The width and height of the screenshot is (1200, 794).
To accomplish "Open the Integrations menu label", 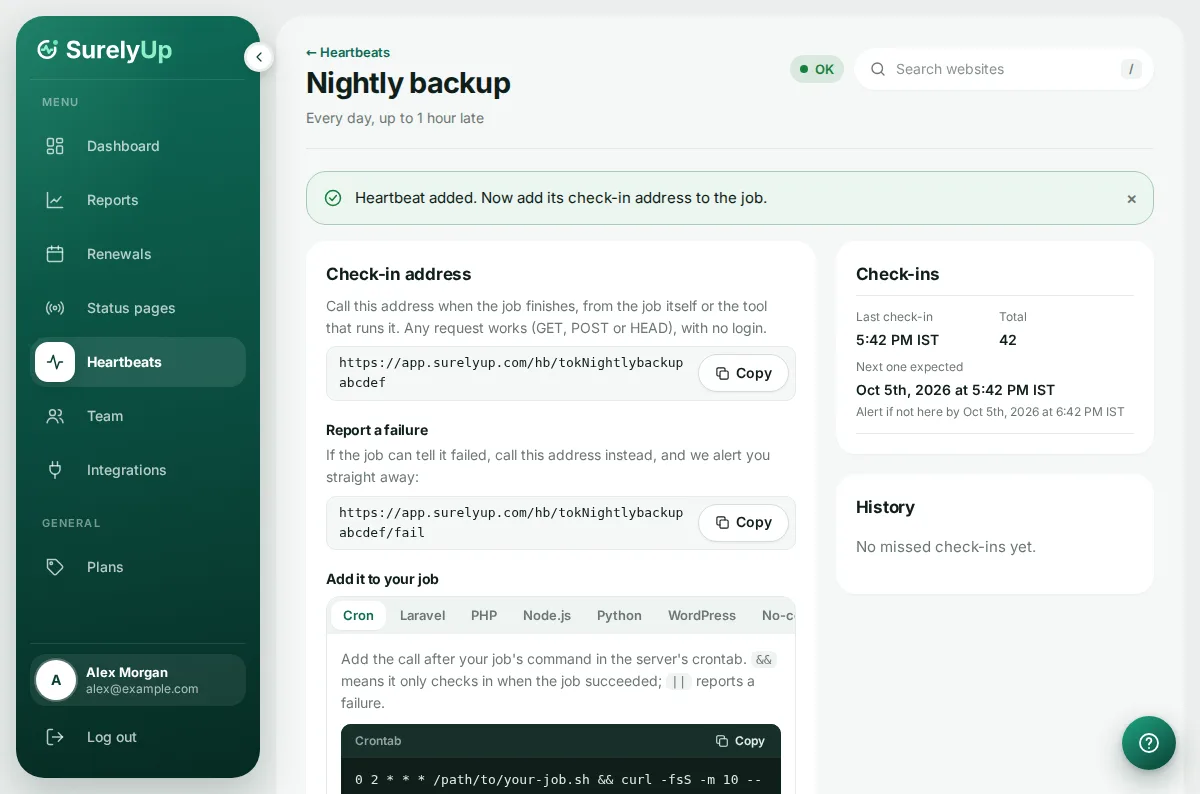I will pos(127,470).
